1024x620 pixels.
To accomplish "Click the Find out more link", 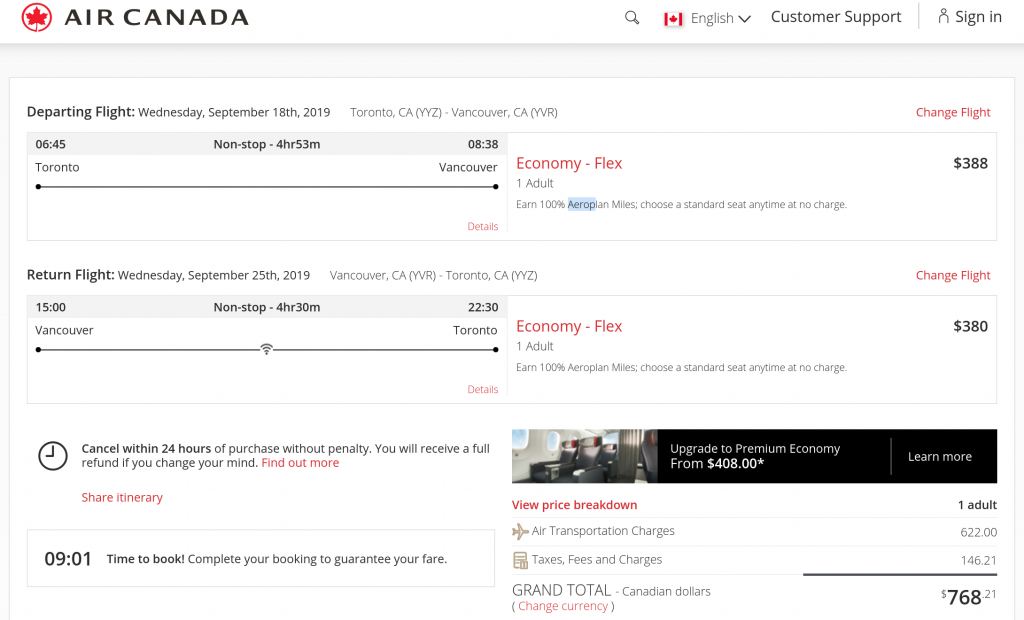I will coord(300,463).
